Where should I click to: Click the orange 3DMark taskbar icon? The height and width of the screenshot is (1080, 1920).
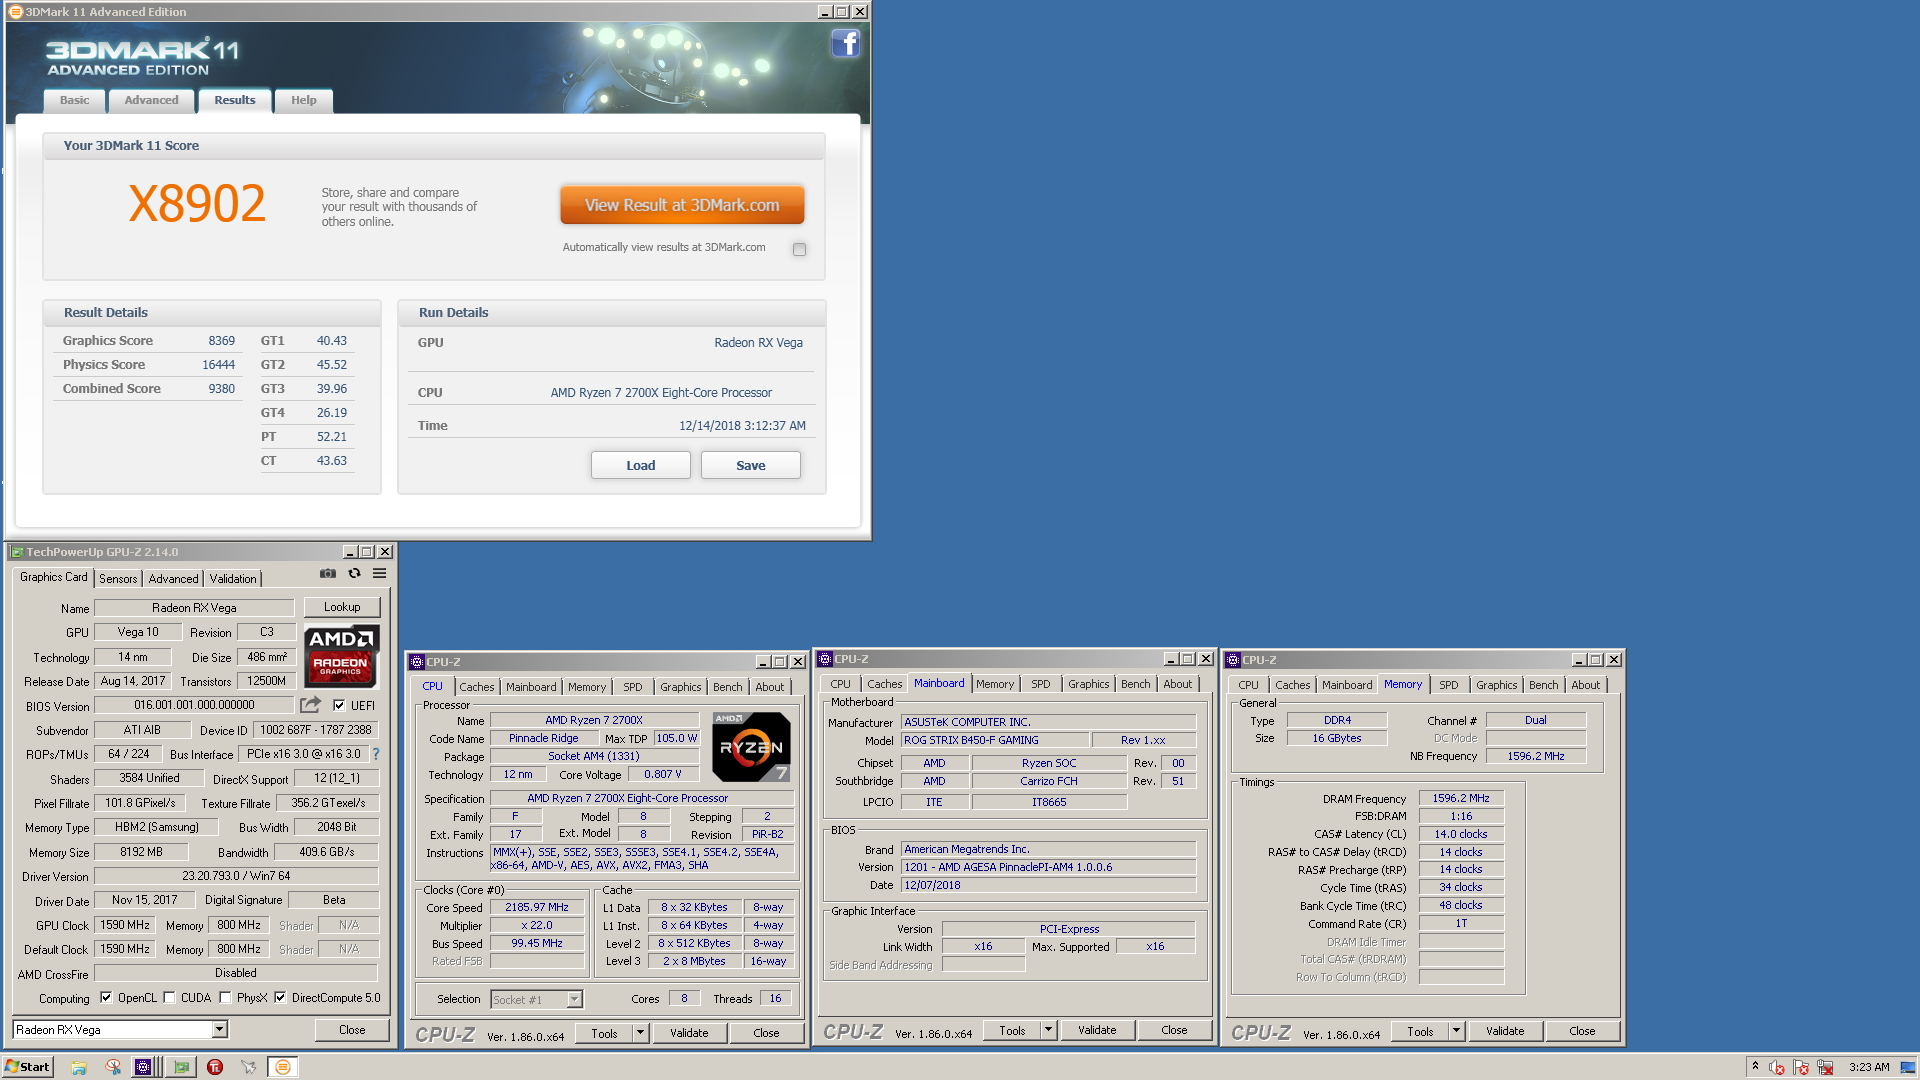pyautogui.click(x=283, y=1067)
